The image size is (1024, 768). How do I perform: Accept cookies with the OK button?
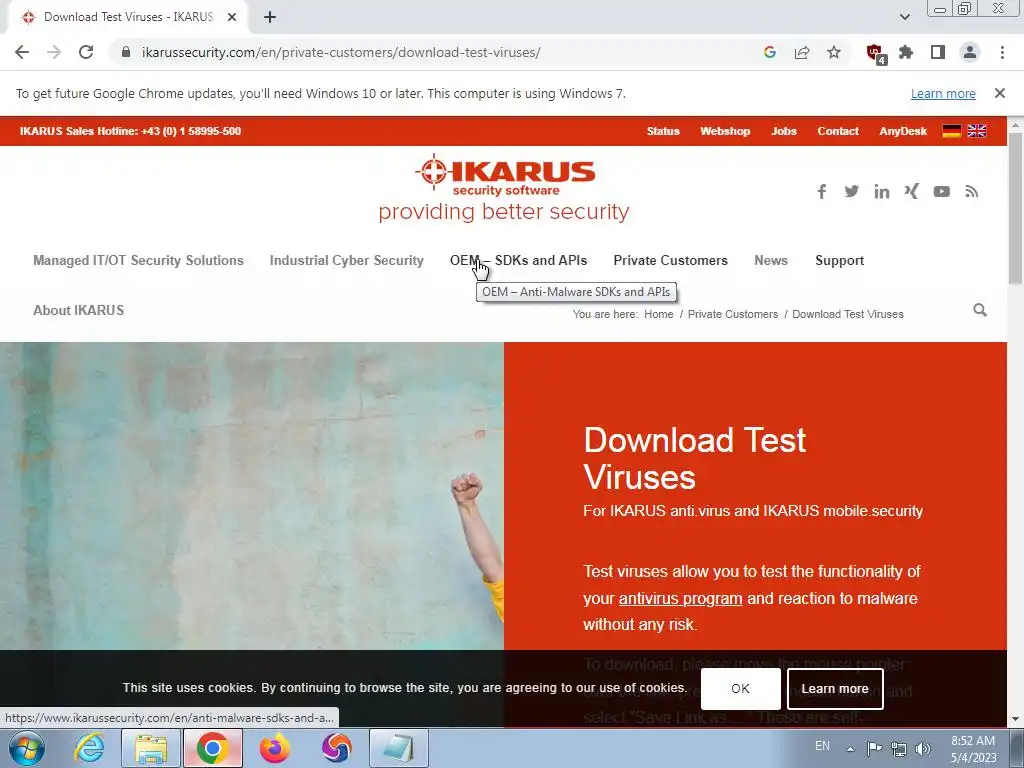tap(741, 688)
